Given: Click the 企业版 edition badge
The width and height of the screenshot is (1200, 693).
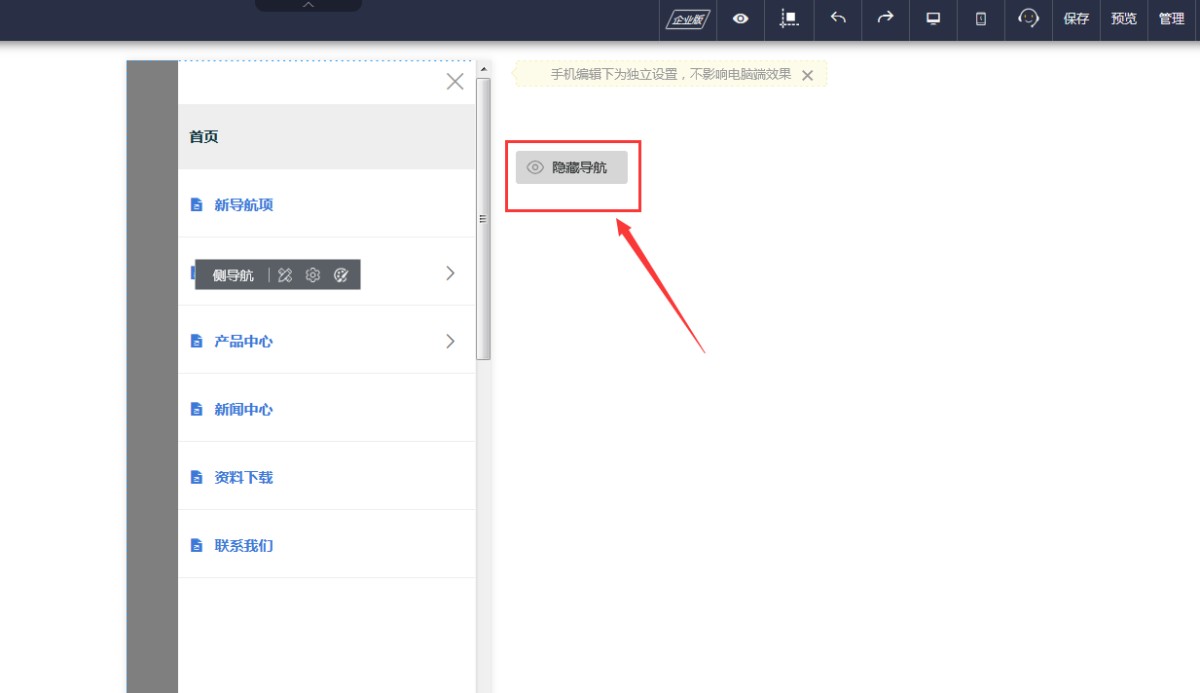Looking at the screenshot, I should (688, 19).
